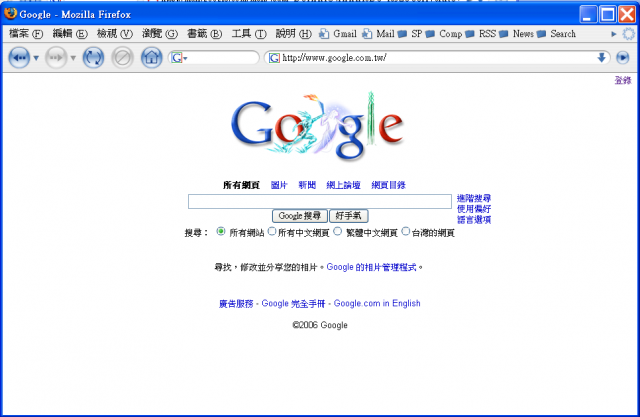Open the 編輯 (E) menu
The width and height of the screenshot is (640, 417).
70,34
